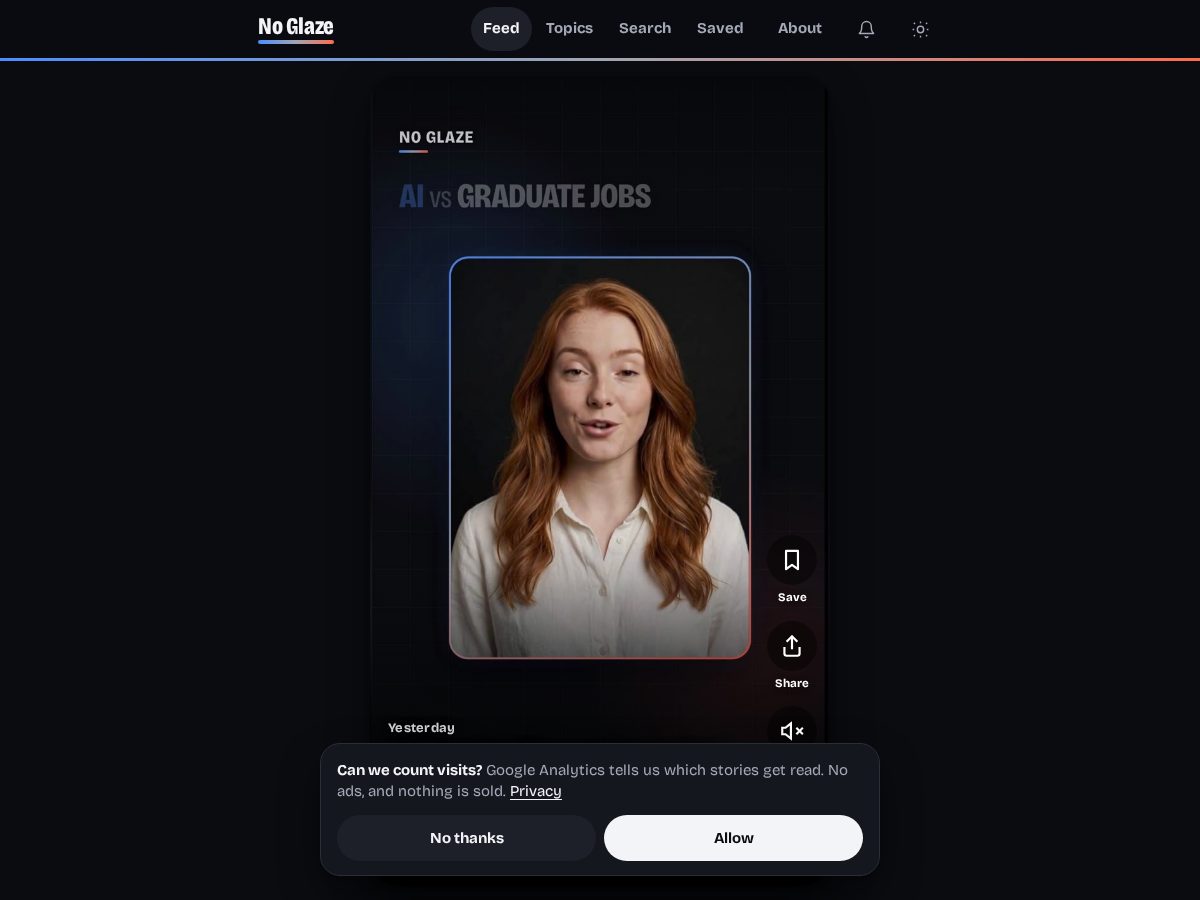Open the Privacy link in the banner
The image size is (1200, 900).
(x=536, y=791)
